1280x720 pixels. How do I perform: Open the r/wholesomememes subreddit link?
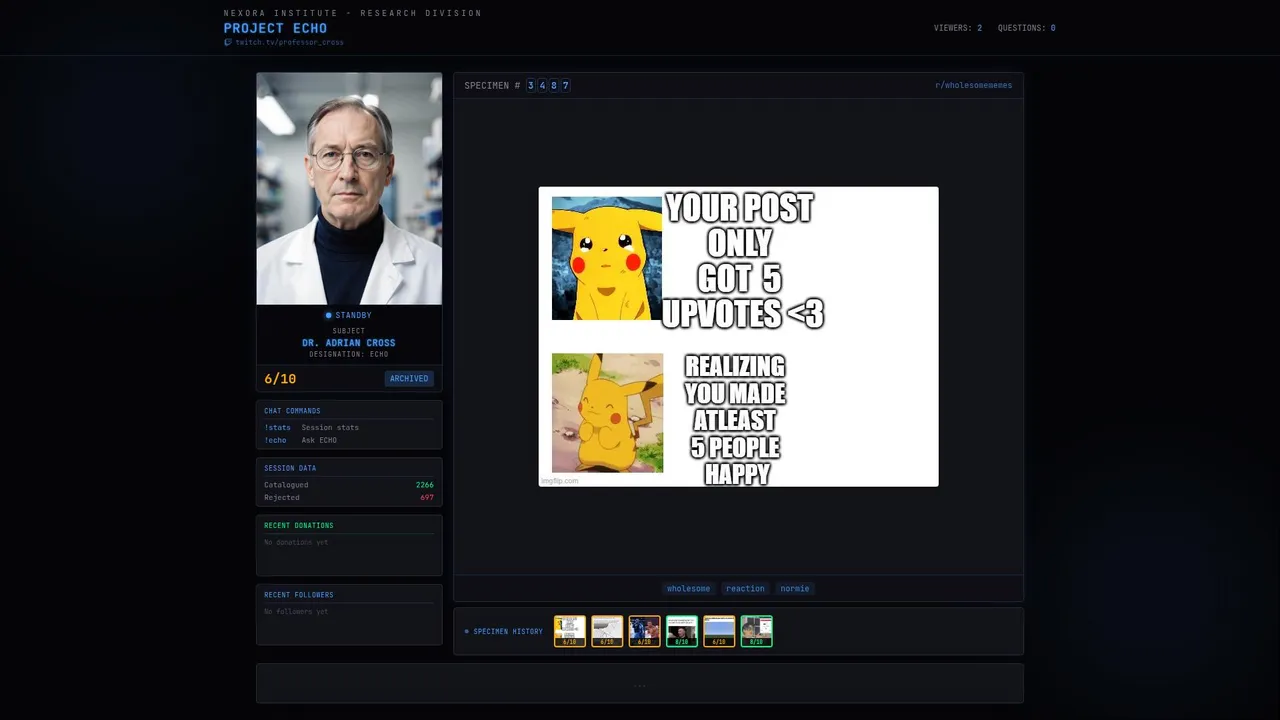click(973, 86)
